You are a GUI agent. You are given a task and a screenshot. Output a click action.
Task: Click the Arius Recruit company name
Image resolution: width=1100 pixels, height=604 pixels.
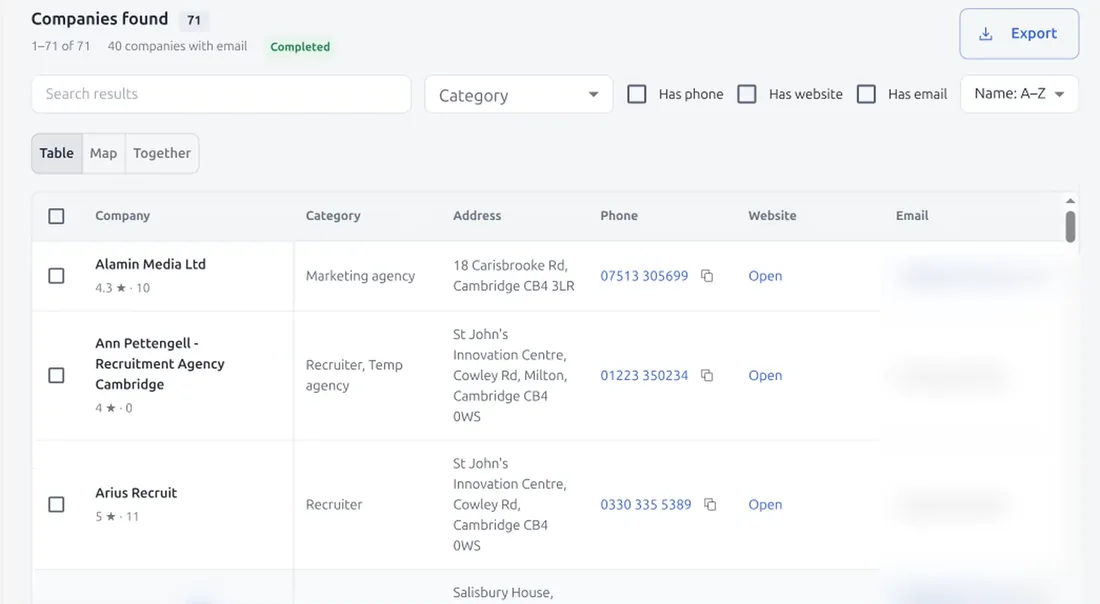(136, 492)
